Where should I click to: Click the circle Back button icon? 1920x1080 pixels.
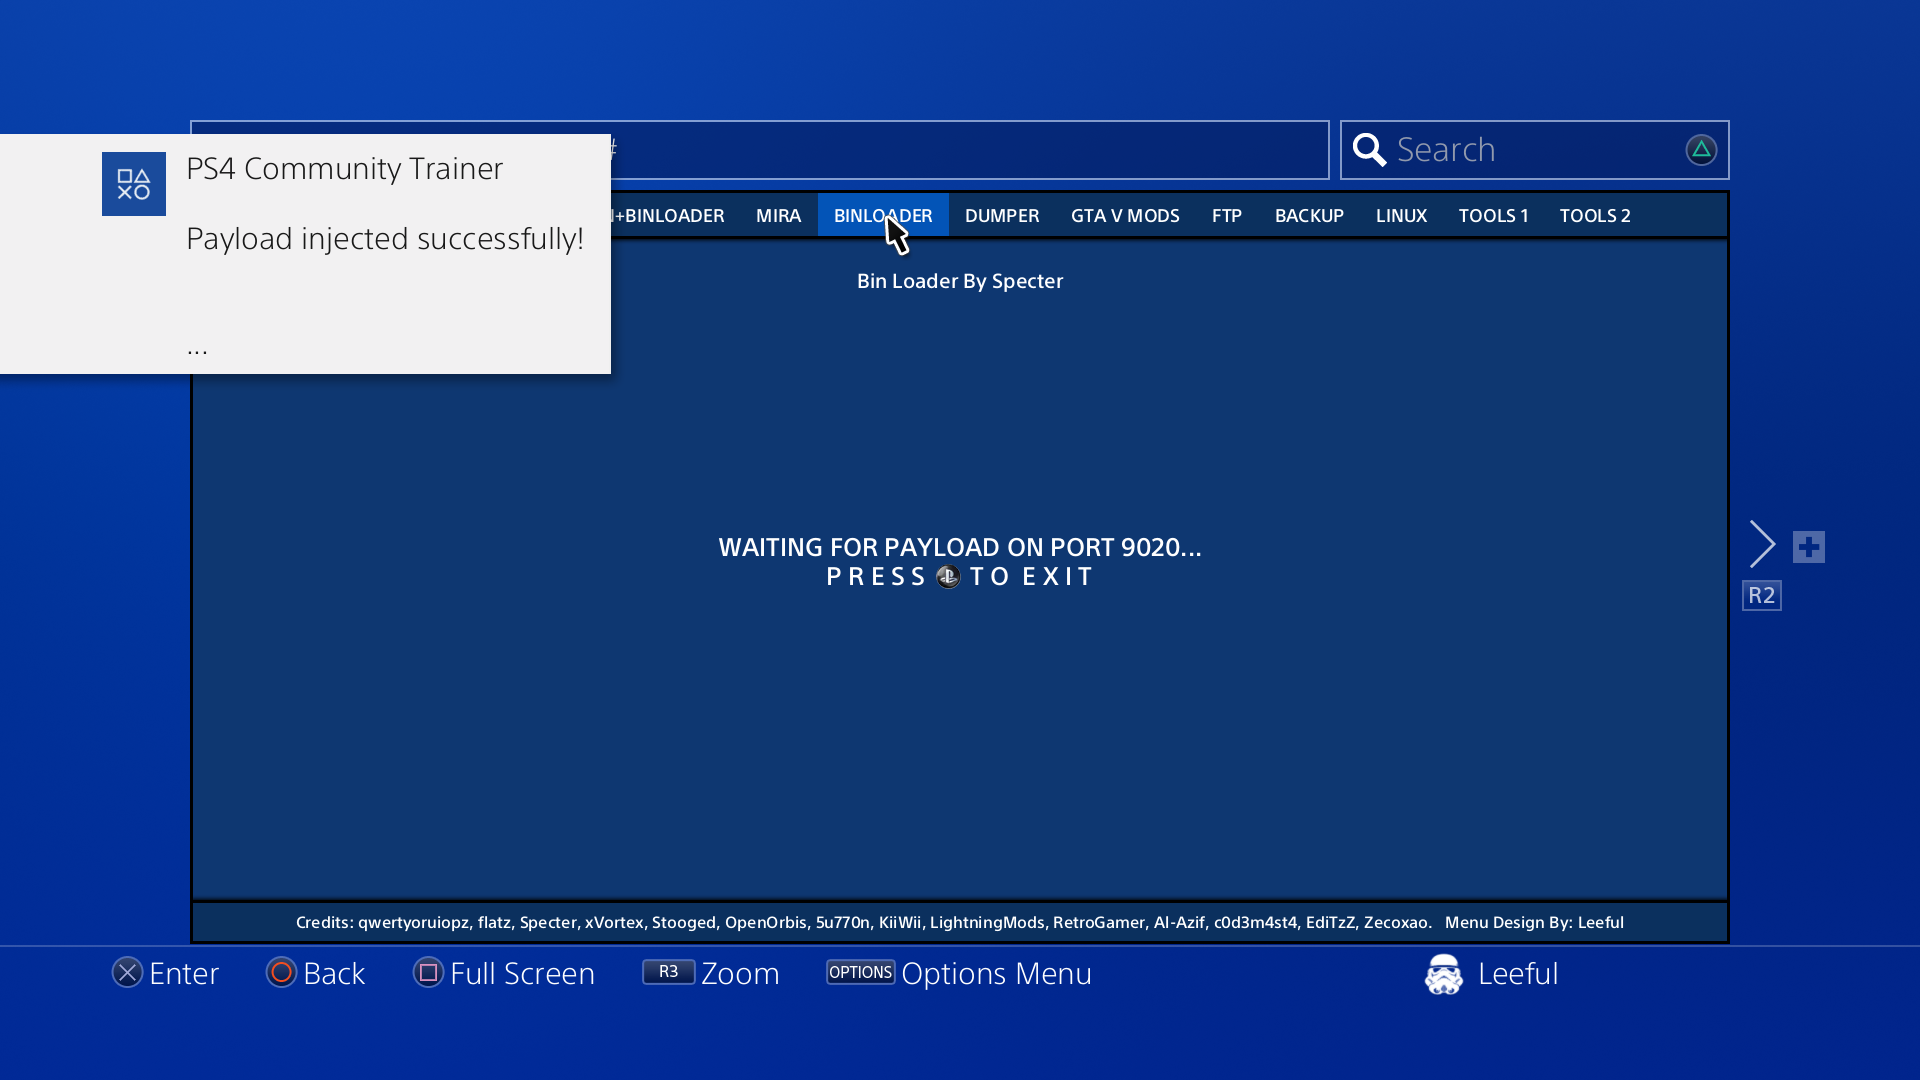[281, 973]
